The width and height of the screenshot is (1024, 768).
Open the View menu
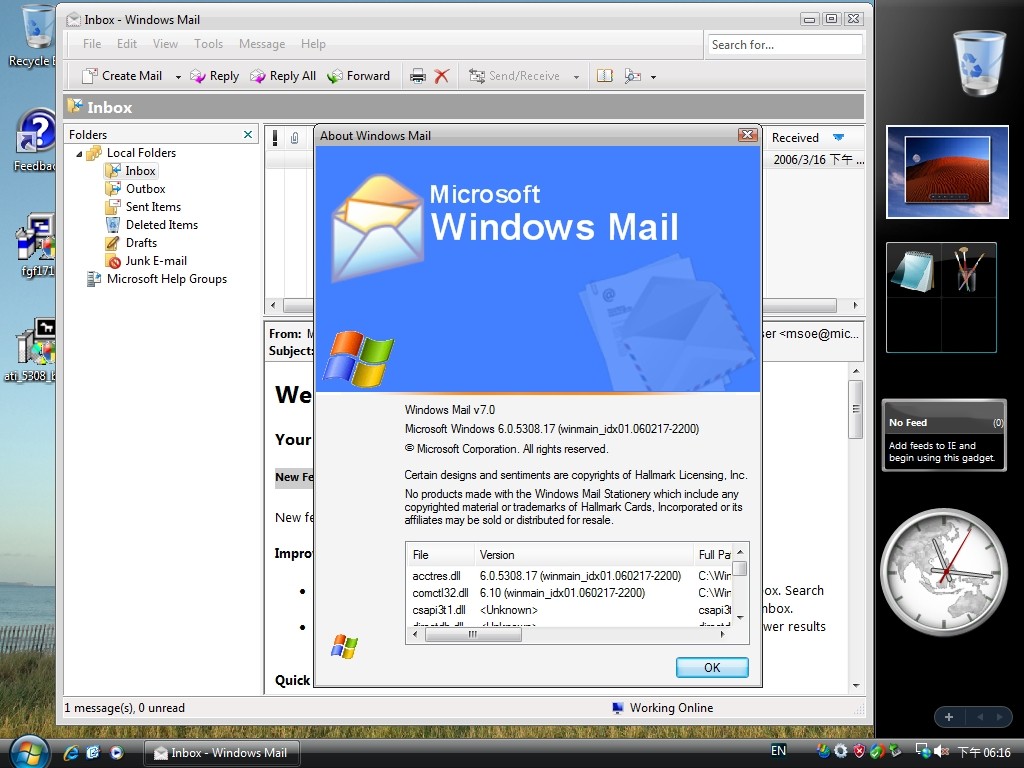pyautogui.click(x=165, y=44)
